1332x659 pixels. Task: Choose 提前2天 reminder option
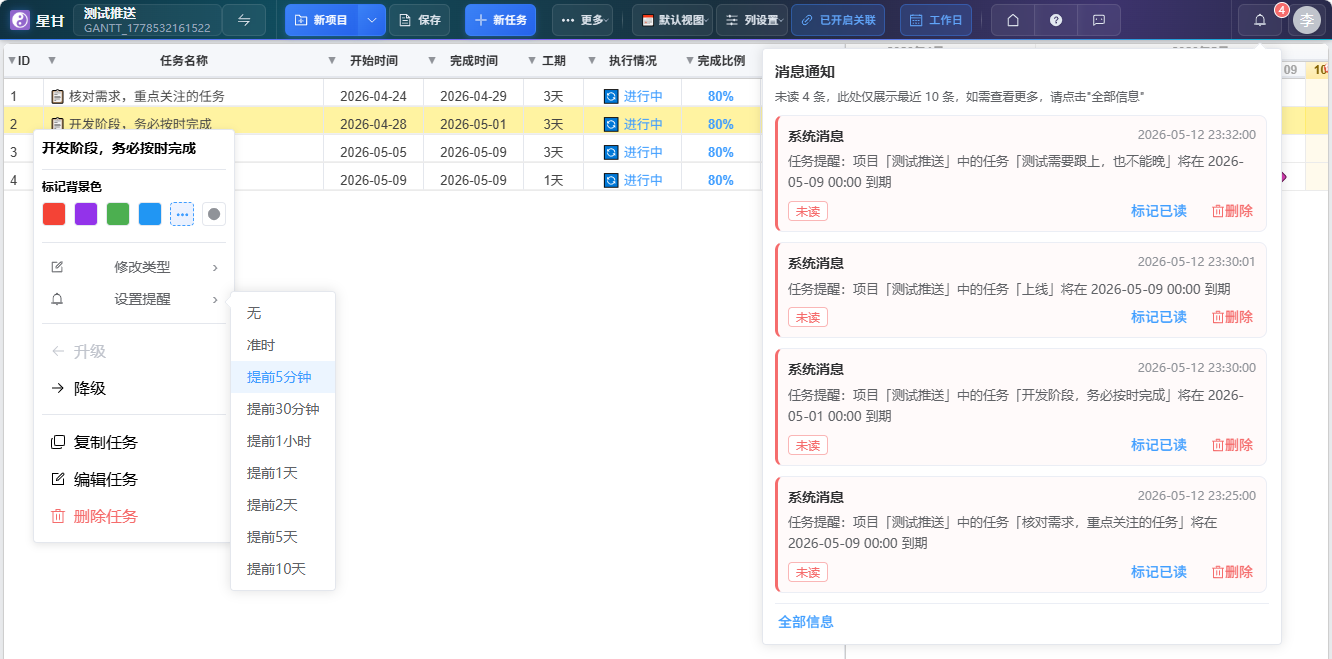(x=283, y=505)
